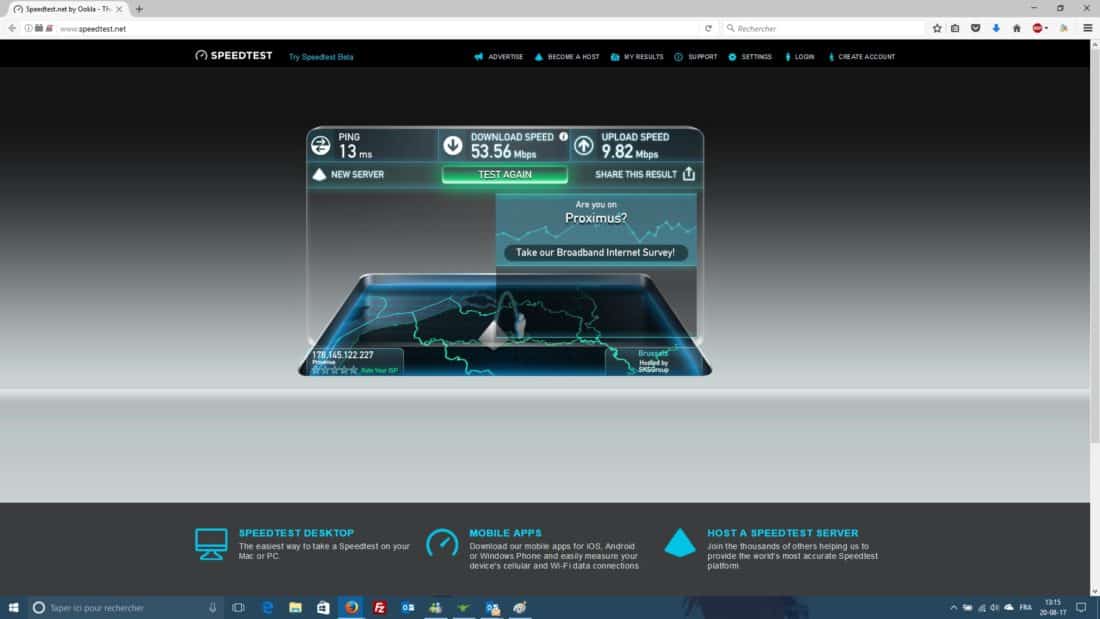Click the Host Server pyramid icon
Screen dimensions: 1100x619
tap(680, 543)
